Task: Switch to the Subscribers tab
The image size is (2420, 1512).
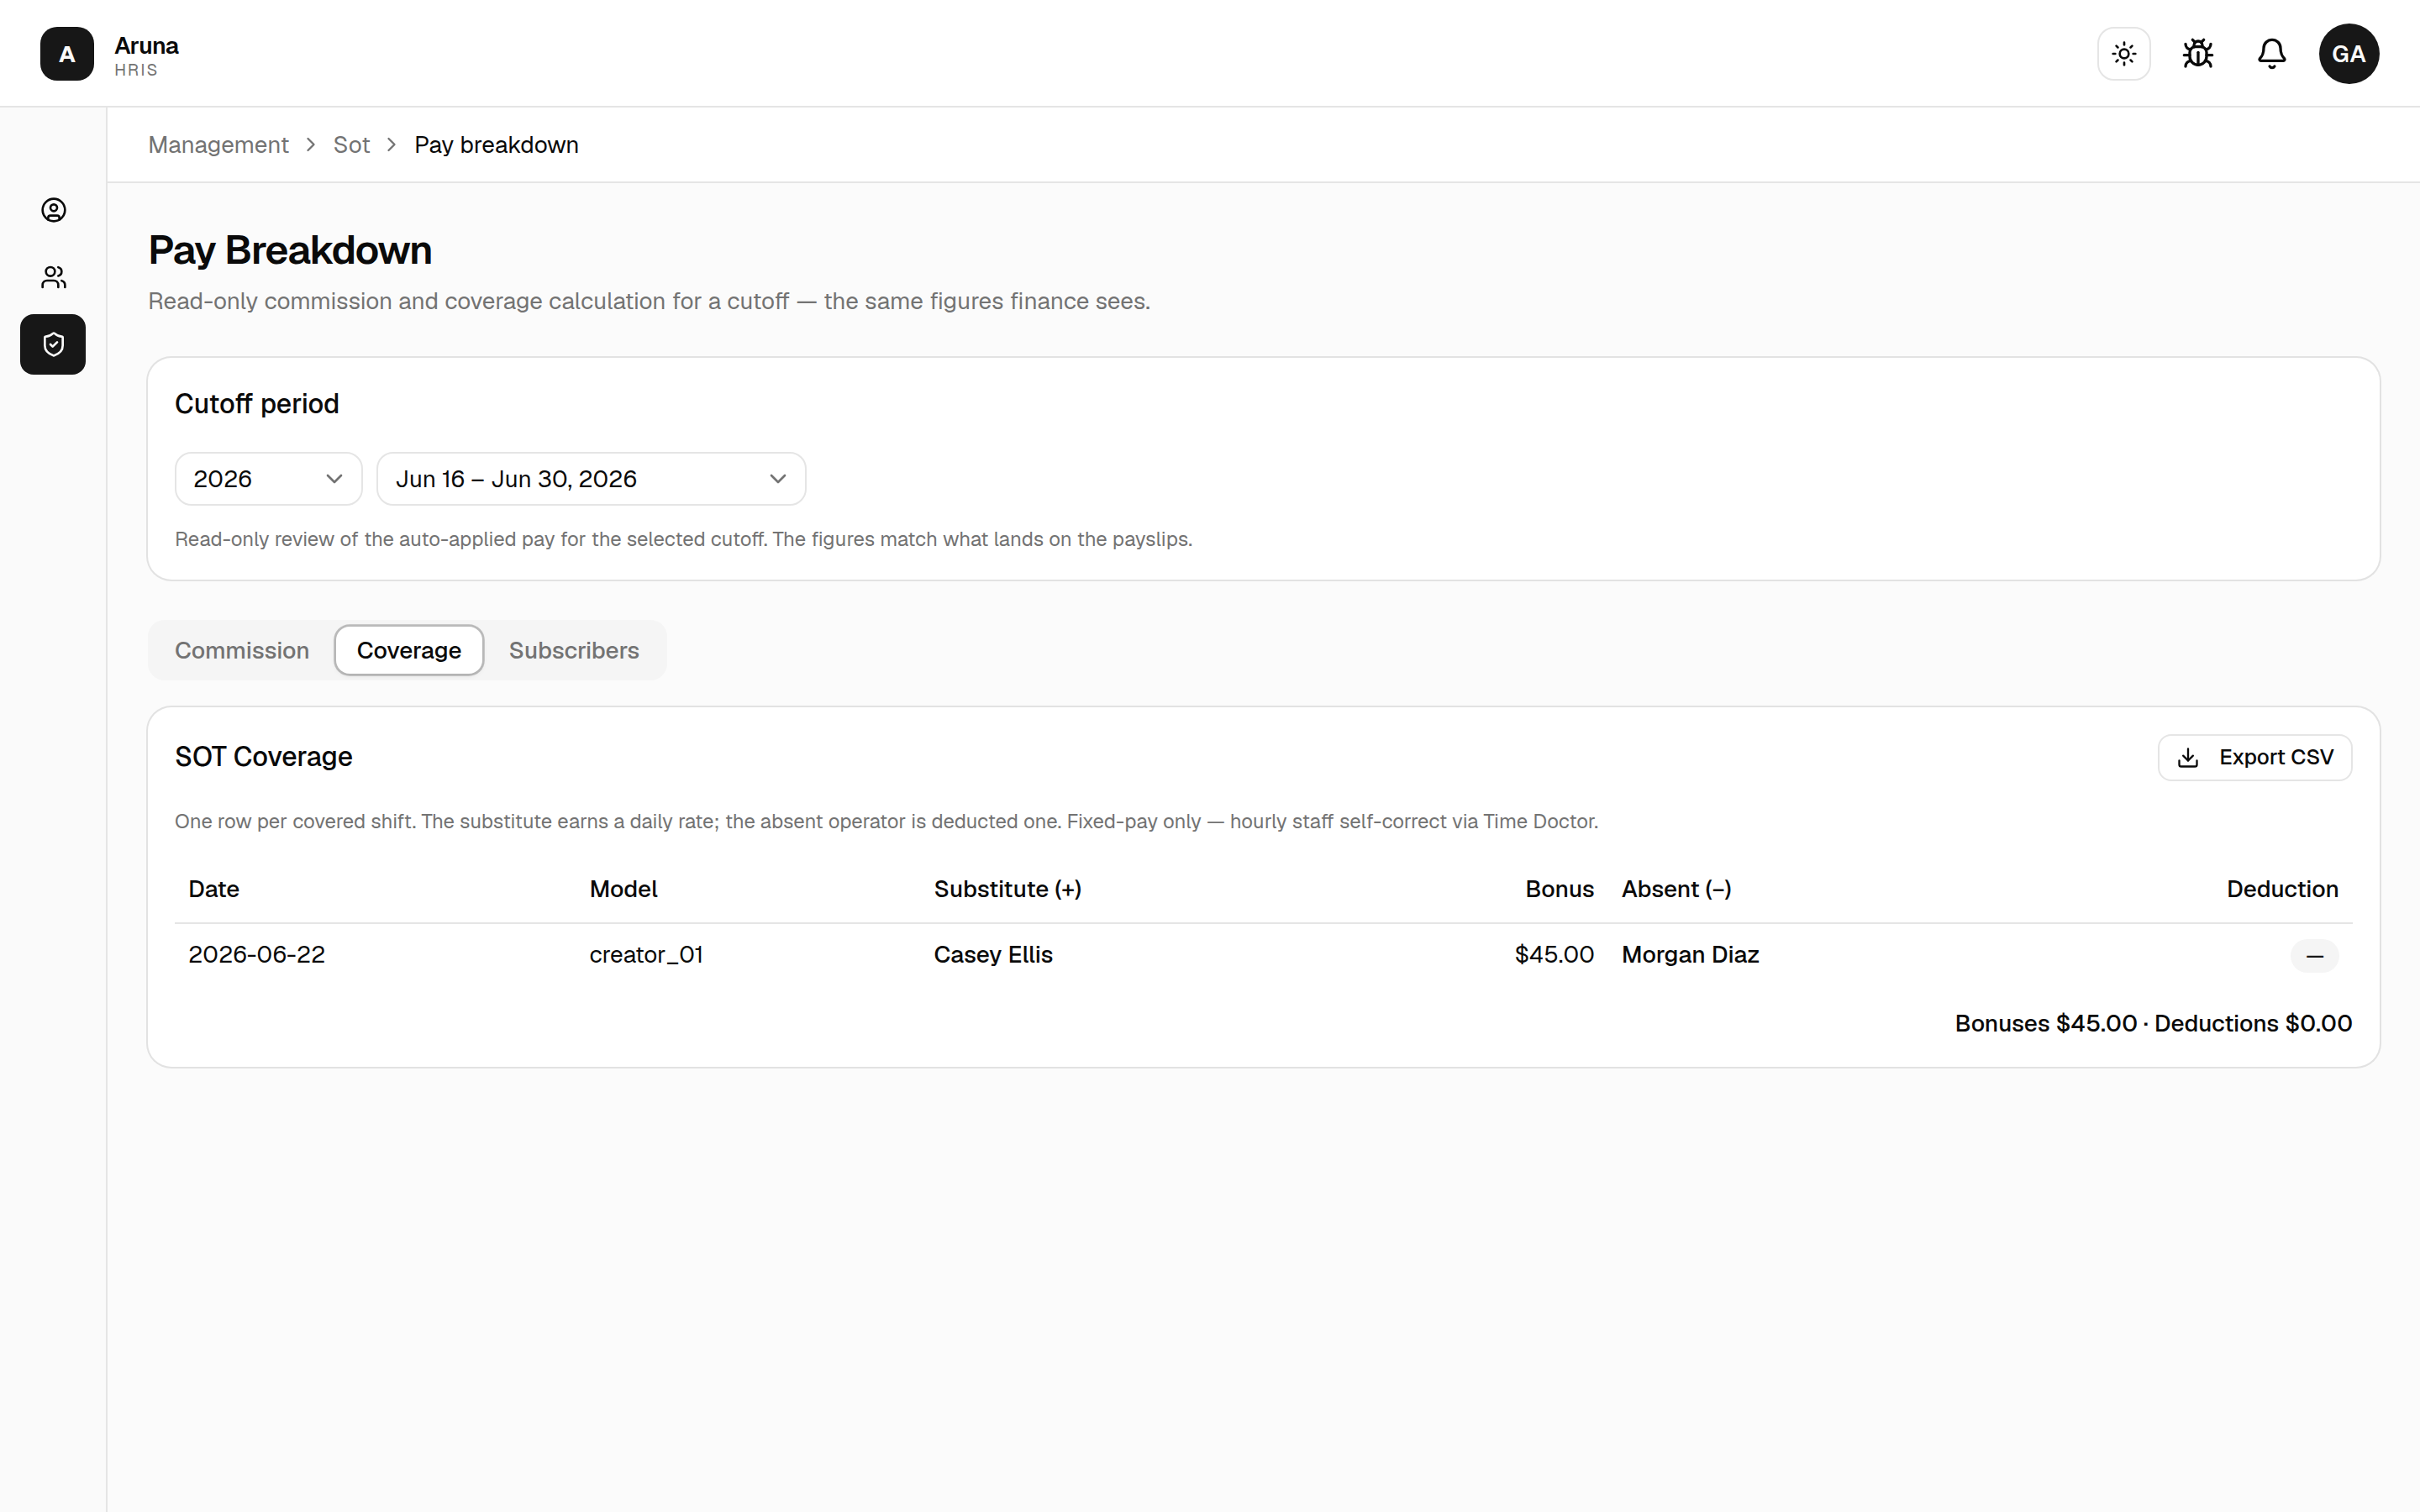Action: [x=574, y=650]
